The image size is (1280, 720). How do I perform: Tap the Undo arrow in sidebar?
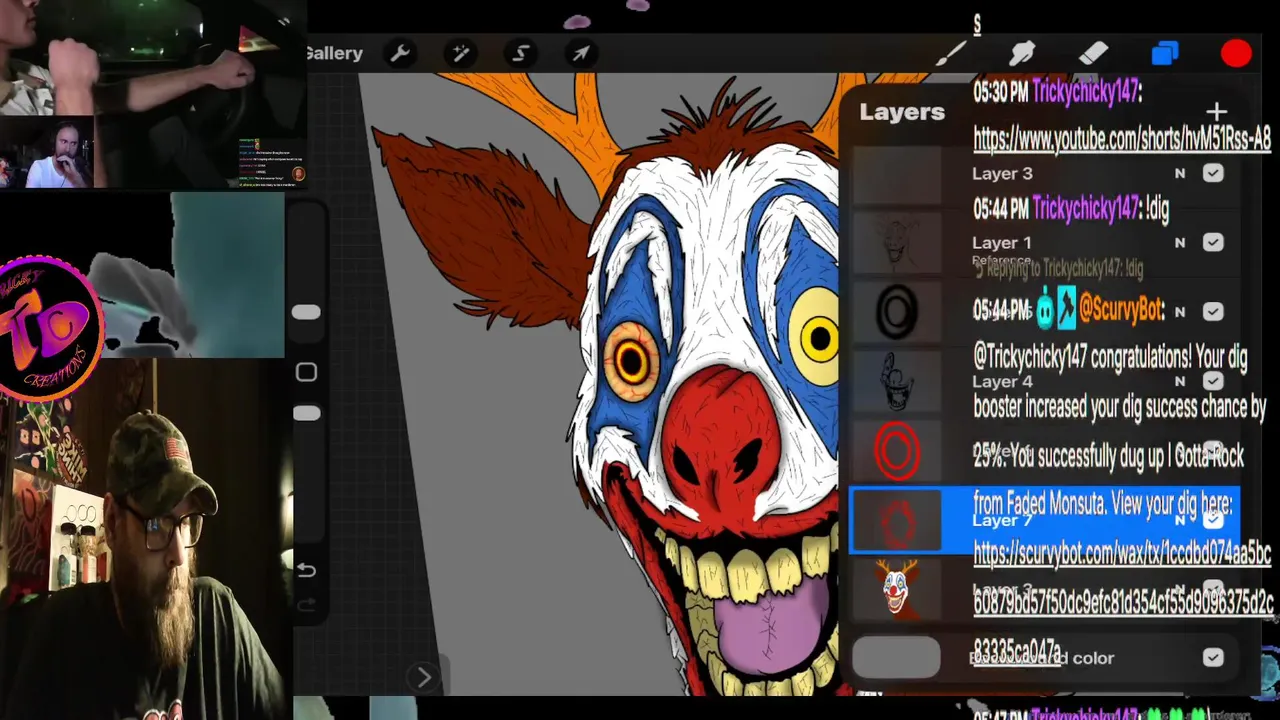coord(306,570)
